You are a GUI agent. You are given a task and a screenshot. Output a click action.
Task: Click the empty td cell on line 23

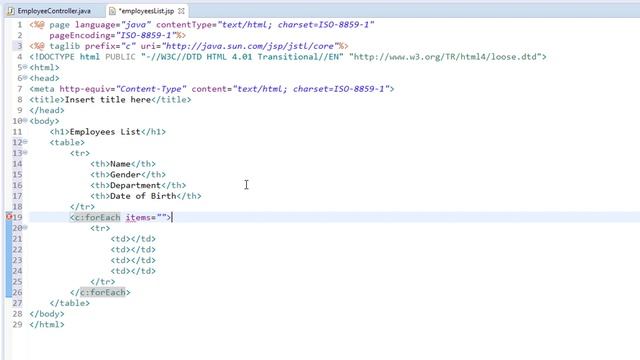133,260
